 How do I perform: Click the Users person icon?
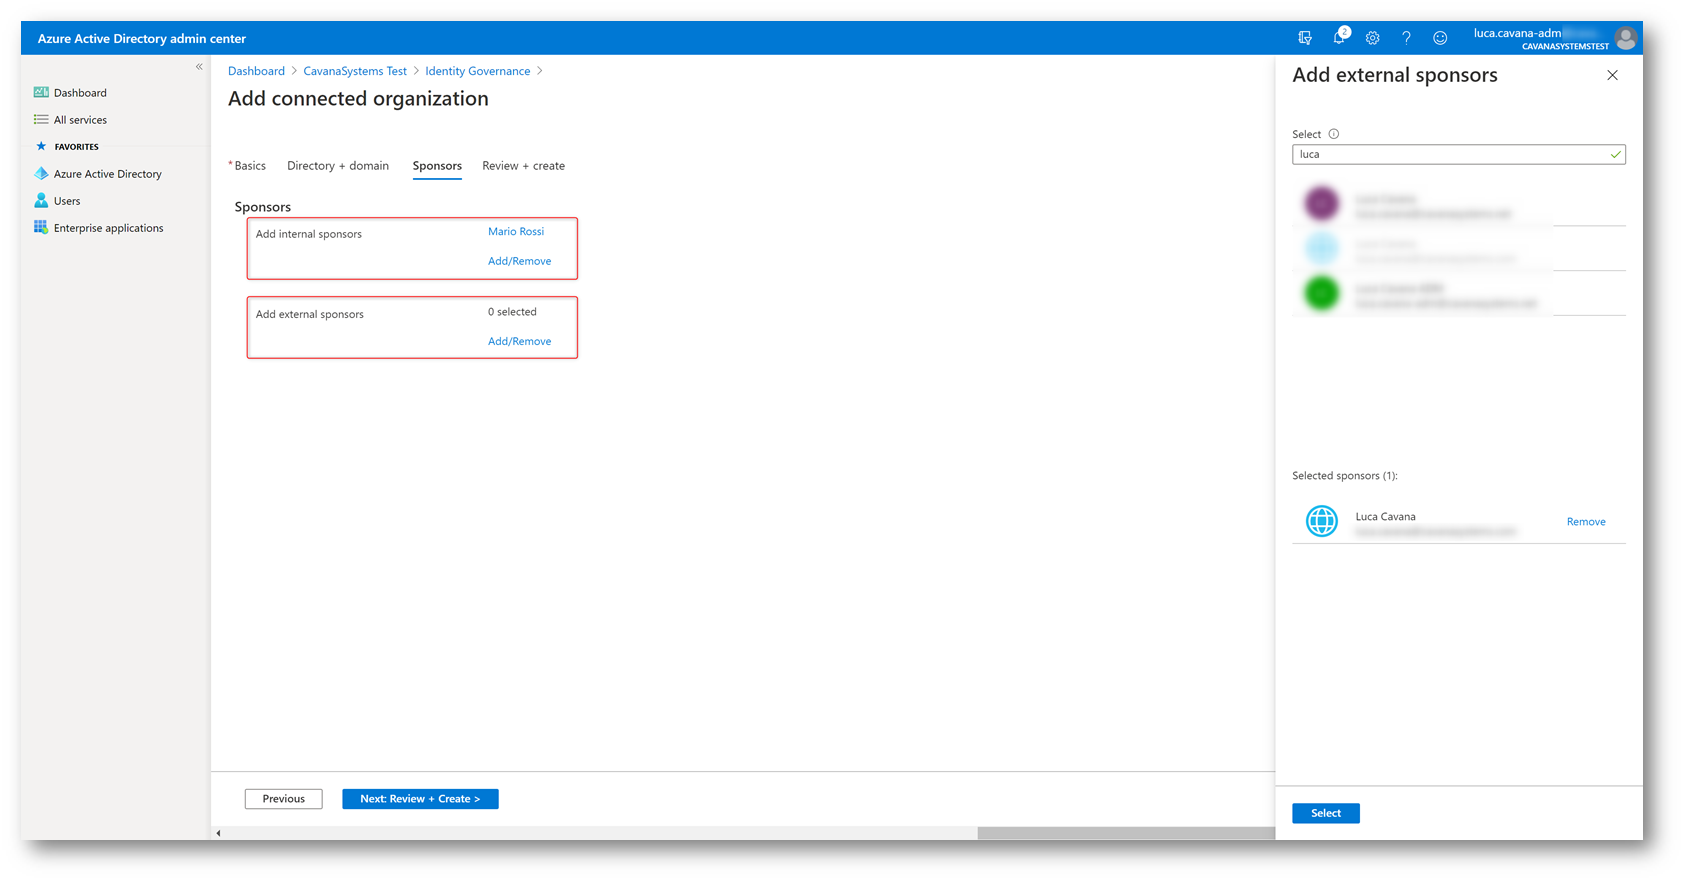tap(41, 200)
